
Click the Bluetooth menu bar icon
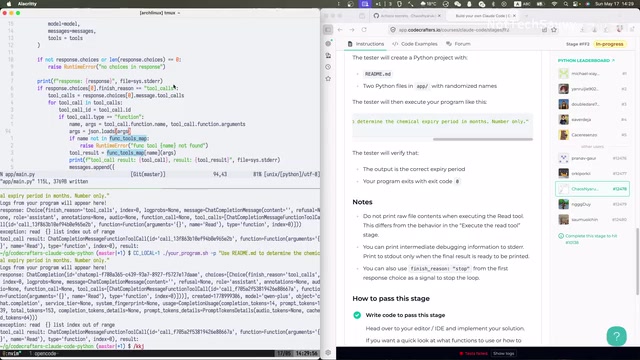[x=493, y=4]
